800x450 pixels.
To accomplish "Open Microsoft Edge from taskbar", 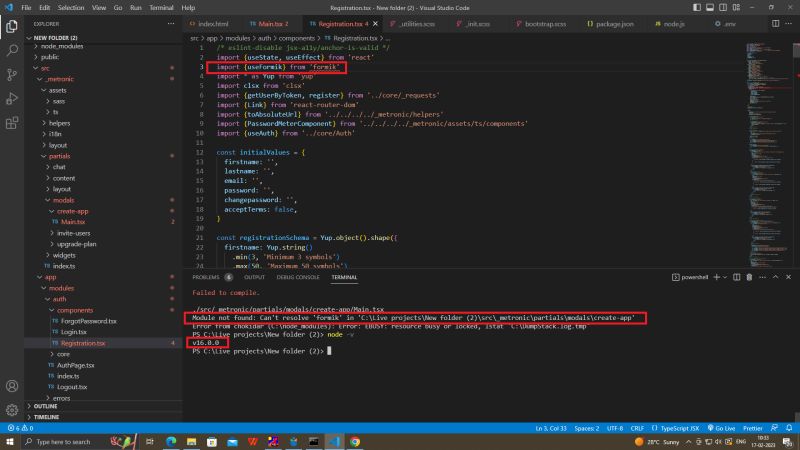I will pos(171,441).
